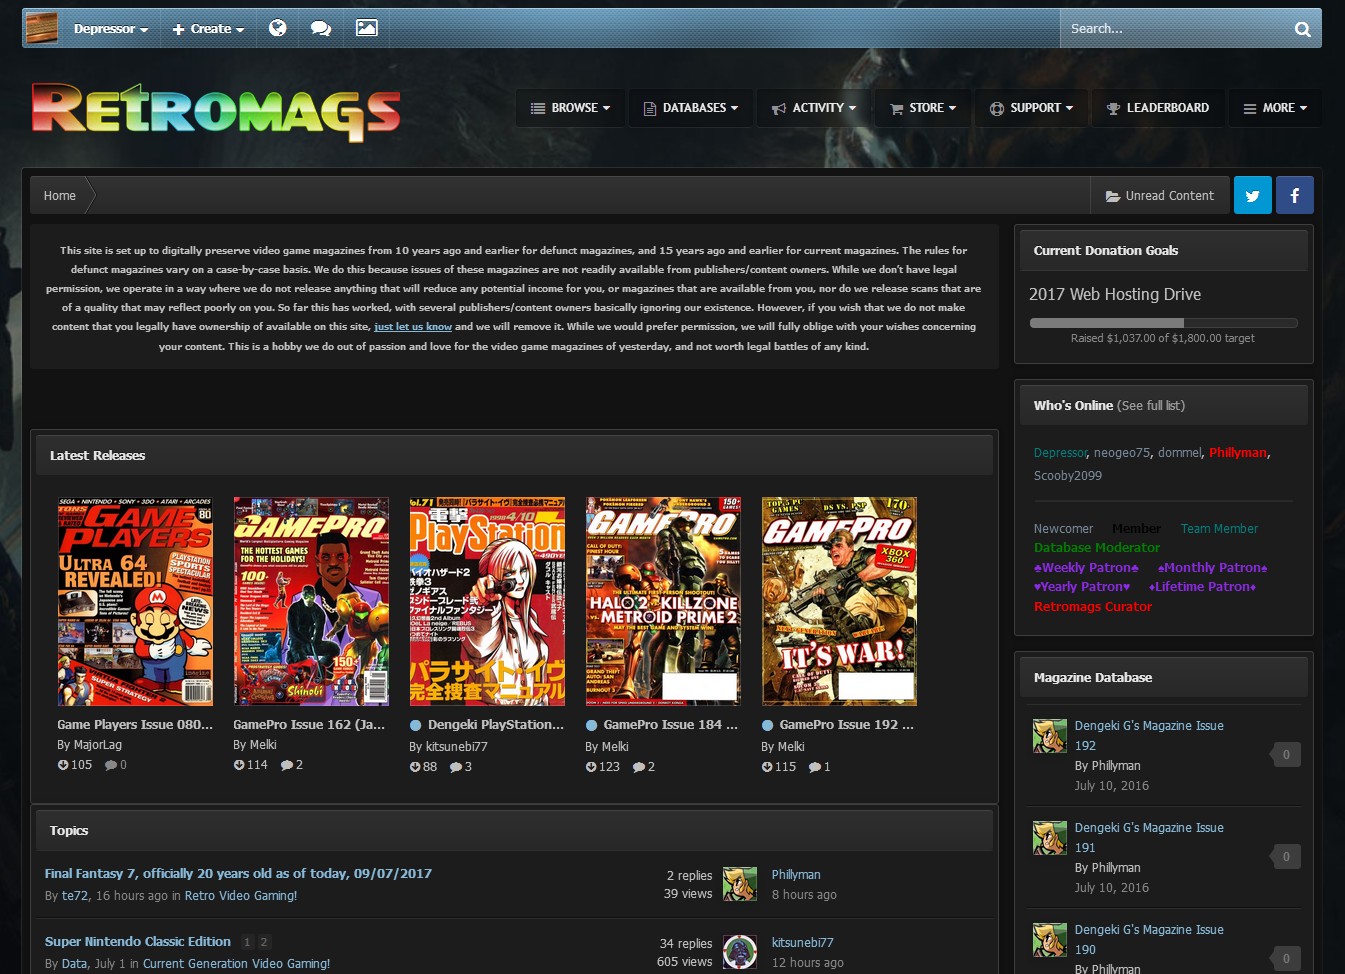Expand the Store menu

tap(923, 108)
